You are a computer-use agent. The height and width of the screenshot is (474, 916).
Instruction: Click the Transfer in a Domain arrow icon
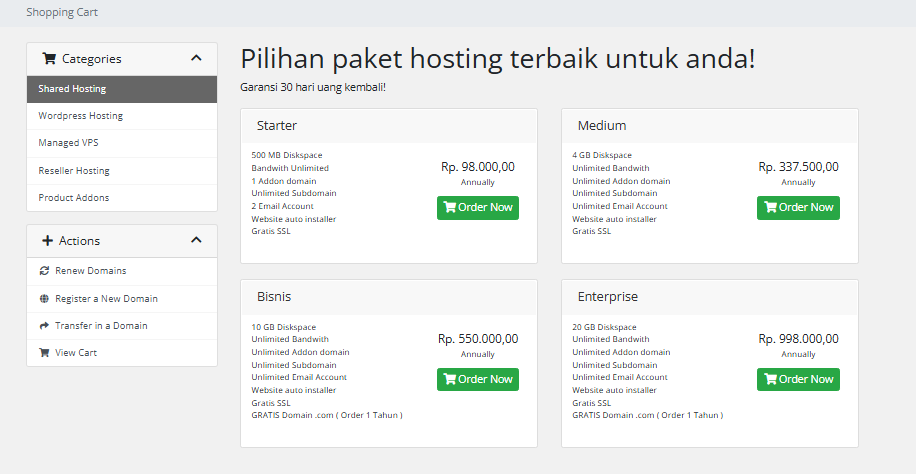(44, 326)
